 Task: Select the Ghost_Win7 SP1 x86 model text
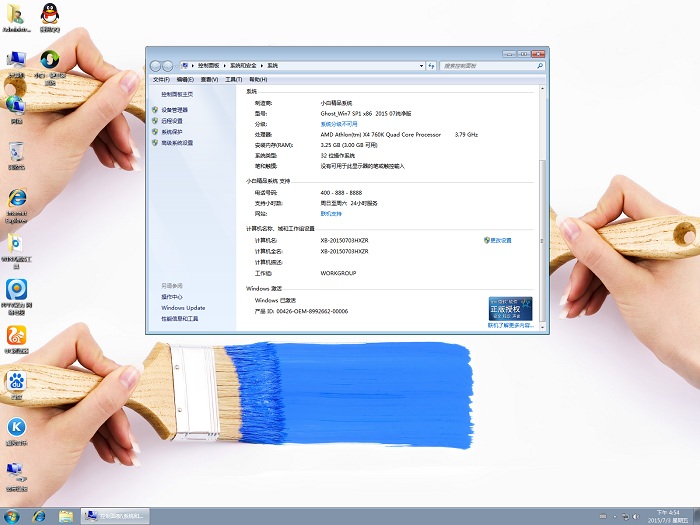point(366,114)
